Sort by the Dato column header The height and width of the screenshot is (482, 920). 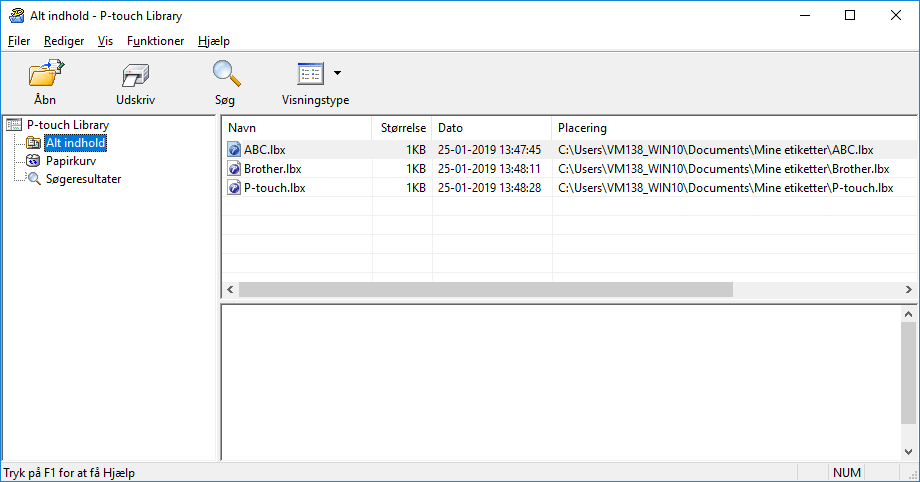492,128
